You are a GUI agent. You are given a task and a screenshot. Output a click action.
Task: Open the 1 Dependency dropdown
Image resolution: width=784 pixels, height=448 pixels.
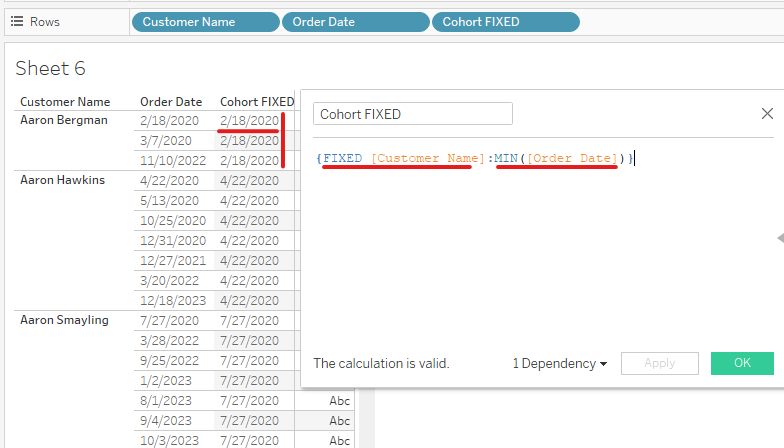click(560, 364)
